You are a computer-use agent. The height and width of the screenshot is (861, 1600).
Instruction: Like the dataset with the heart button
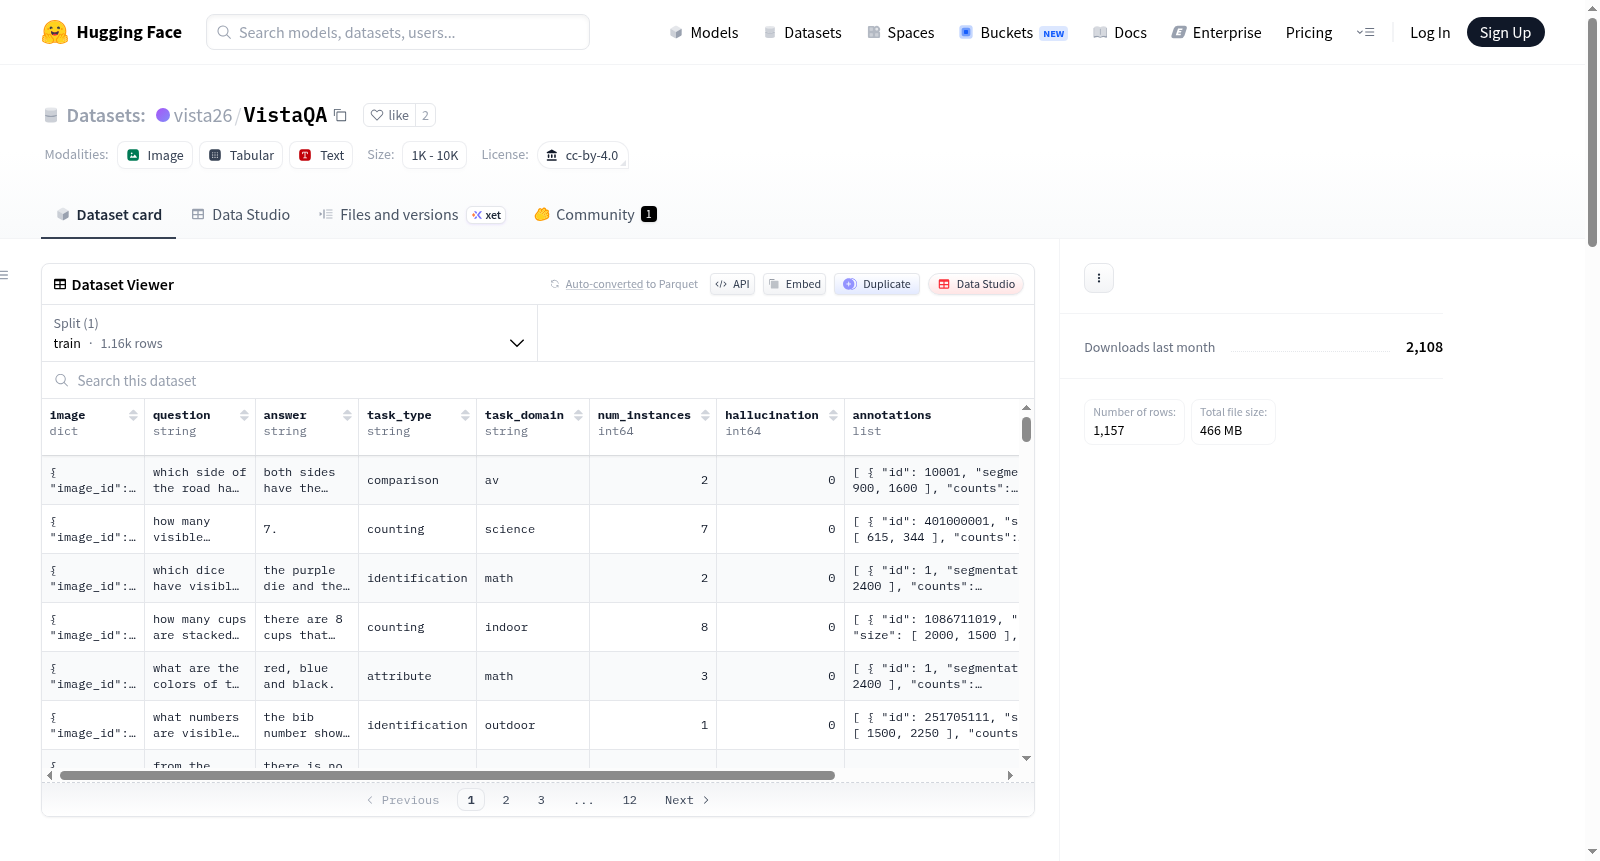point(389,115)
